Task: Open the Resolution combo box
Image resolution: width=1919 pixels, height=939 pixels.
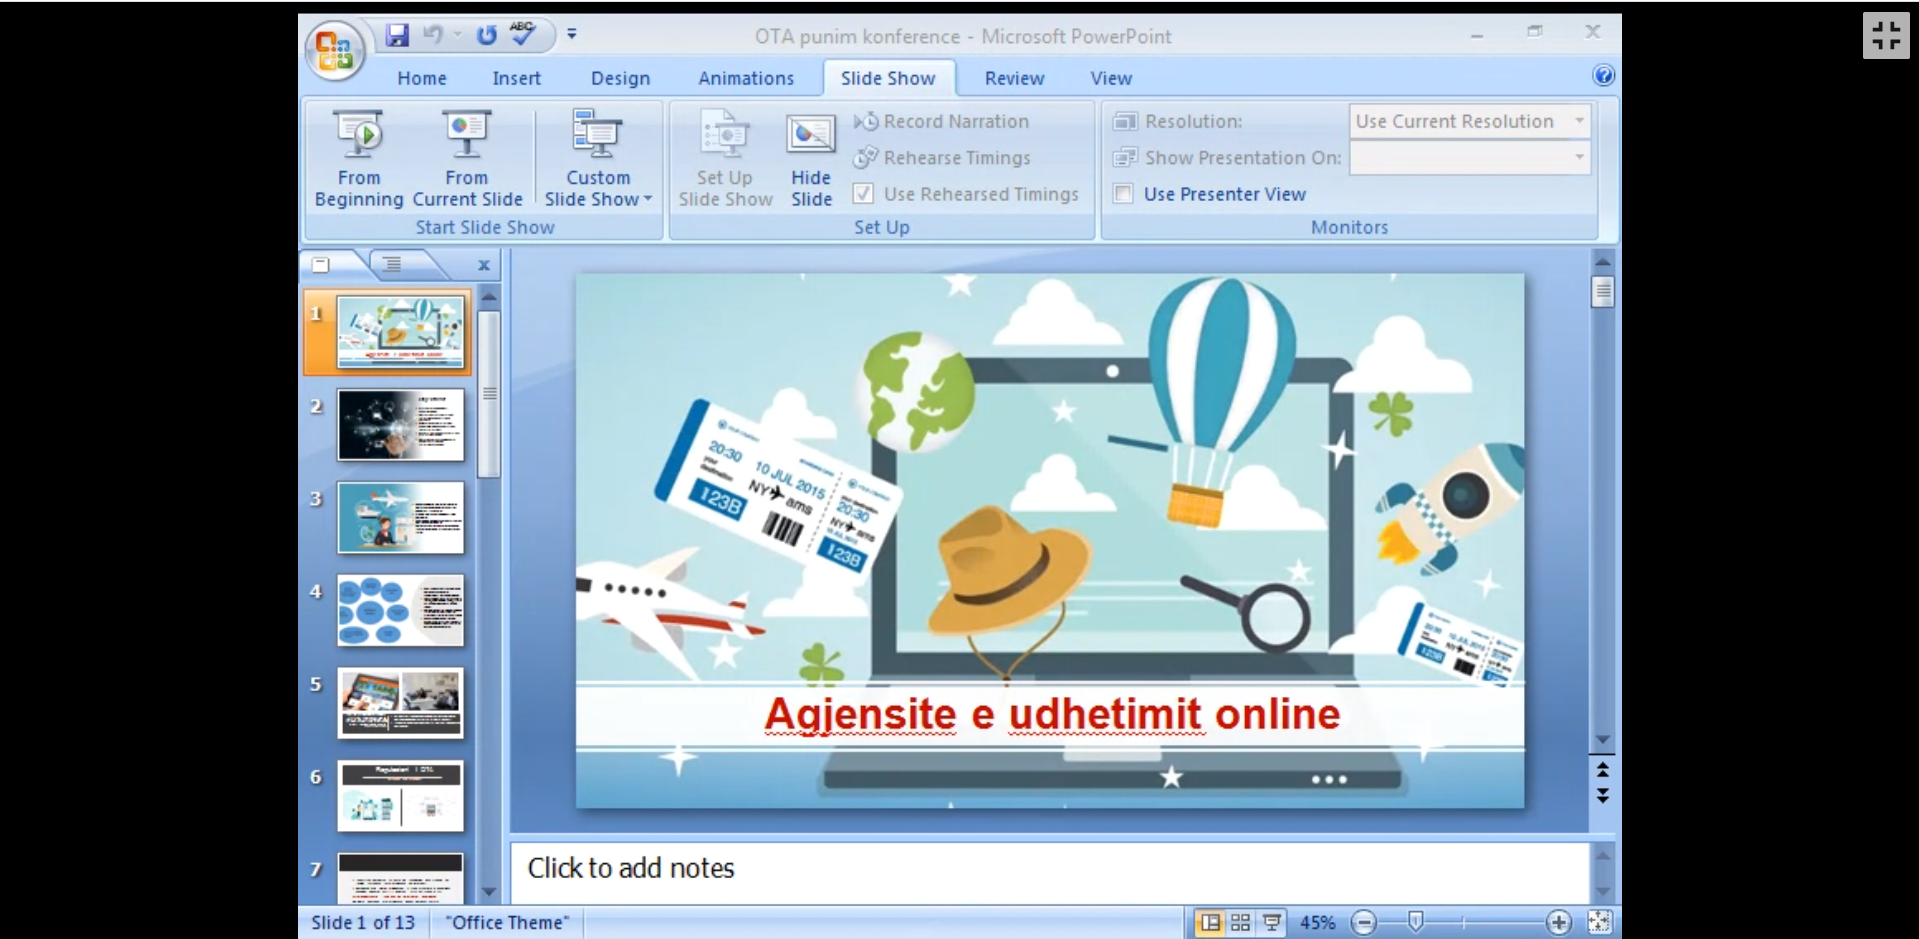Action: tap(1468, 121)
